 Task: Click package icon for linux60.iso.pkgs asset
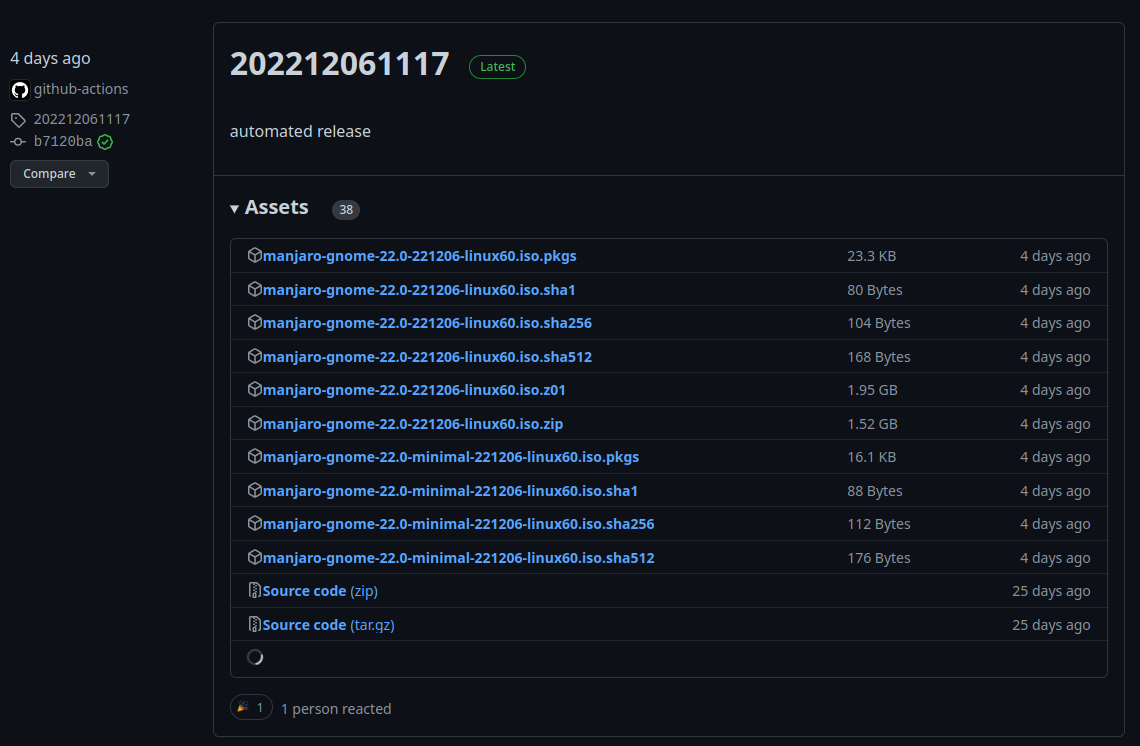click(255, 256)
